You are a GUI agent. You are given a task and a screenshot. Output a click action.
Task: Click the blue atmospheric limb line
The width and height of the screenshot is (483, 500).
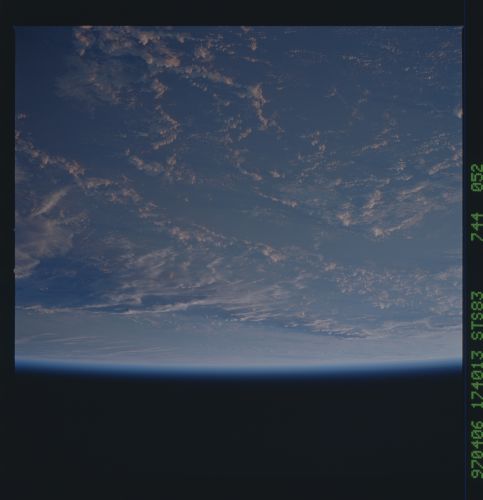[x=238, y=366]
